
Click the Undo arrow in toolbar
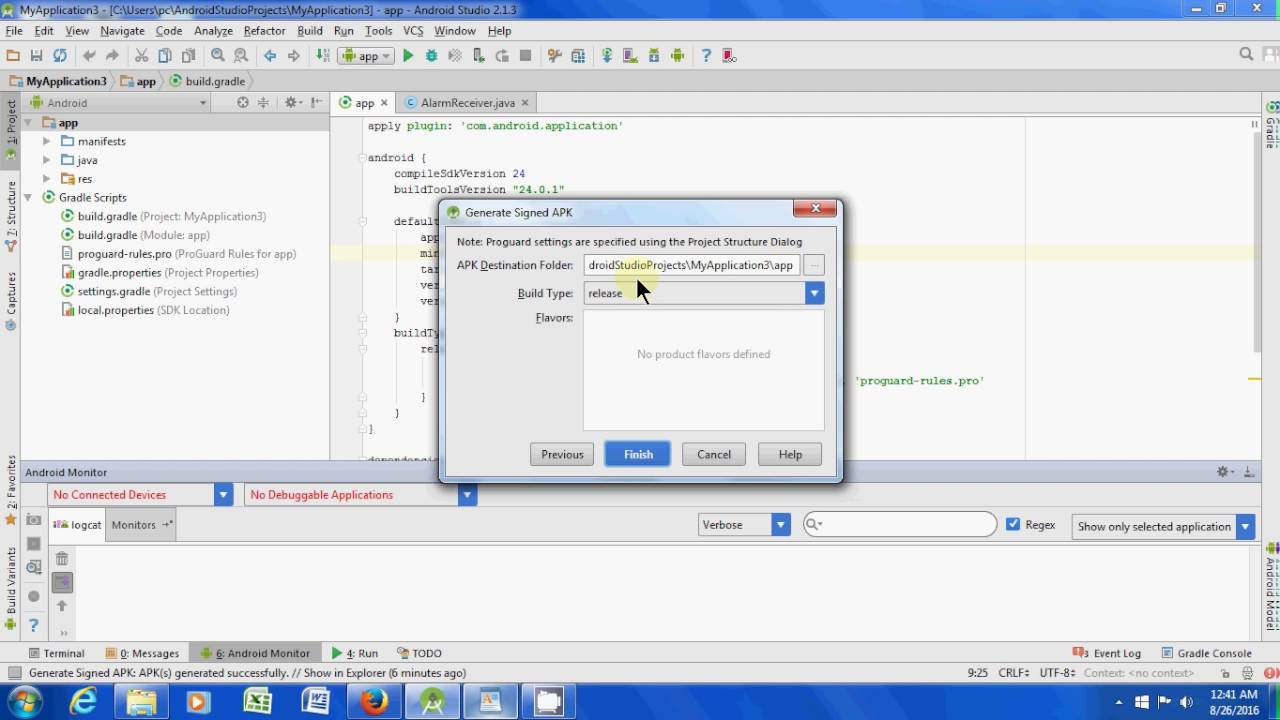tap(89, 56)
